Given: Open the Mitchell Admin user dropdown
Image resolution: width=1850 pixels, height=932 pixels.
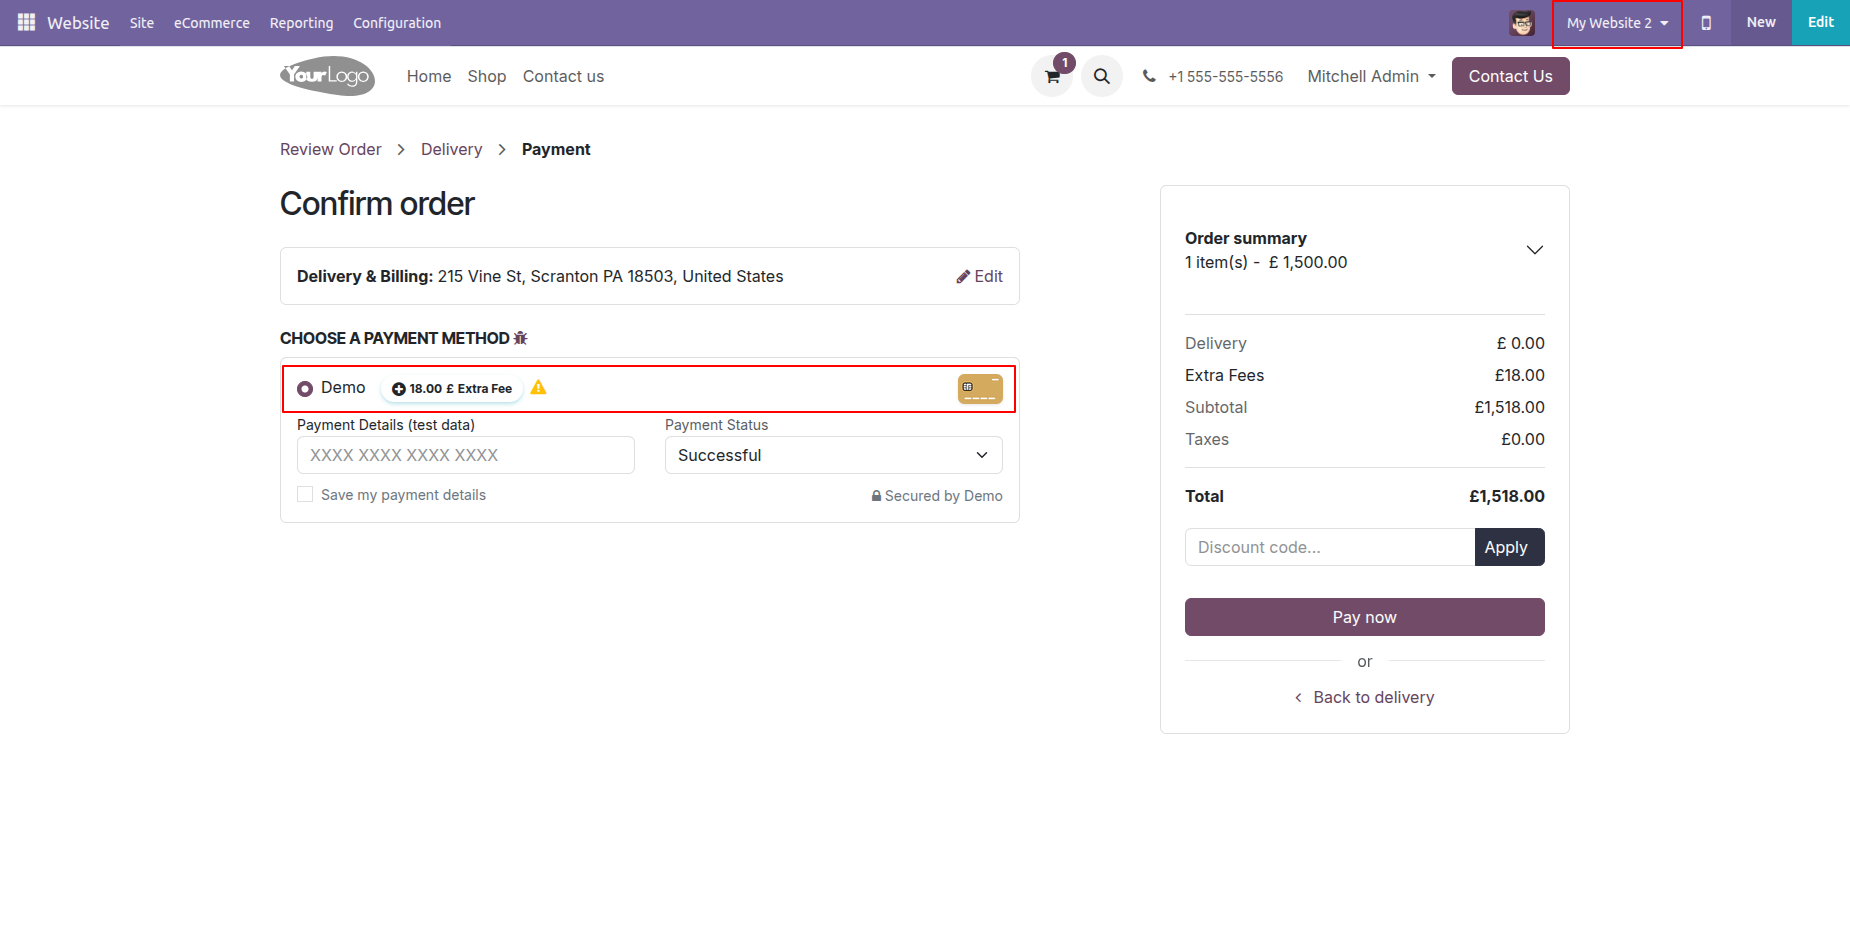Looking at the screenshot, I should pyautogui.click(x=1371, y=76).
